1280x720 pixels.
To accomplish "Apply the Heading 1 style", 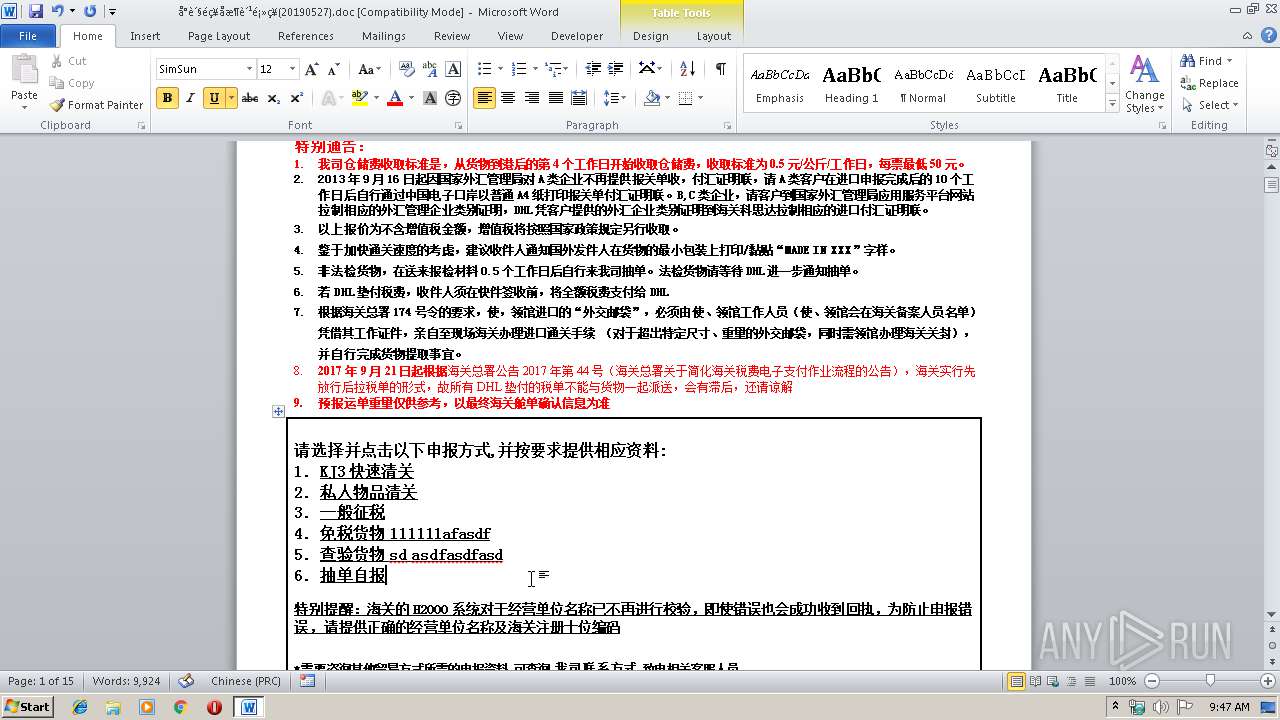I will pyautogui.click(x=851, y=82).
